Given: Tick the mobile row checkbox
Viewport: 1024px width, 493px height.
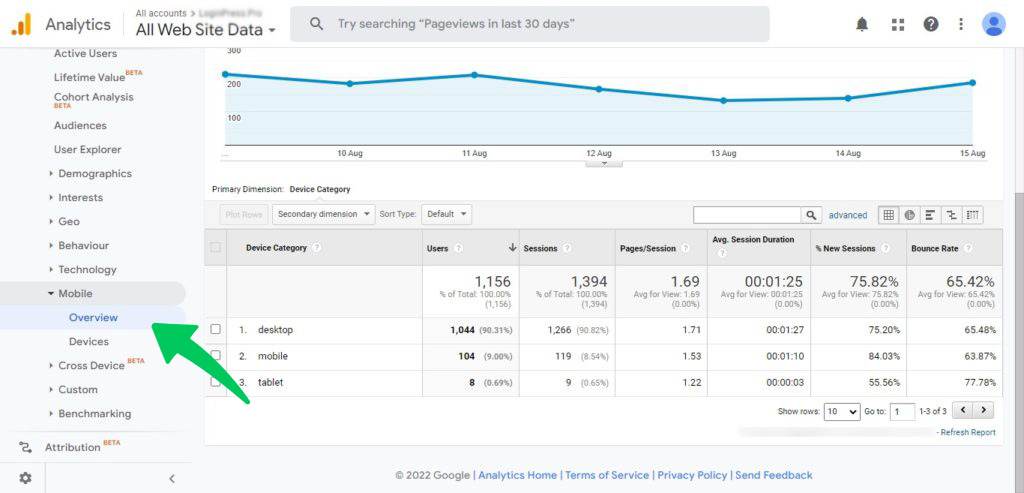Looking at the screenshot, I should pyautogui.click(x=215, y=356).
